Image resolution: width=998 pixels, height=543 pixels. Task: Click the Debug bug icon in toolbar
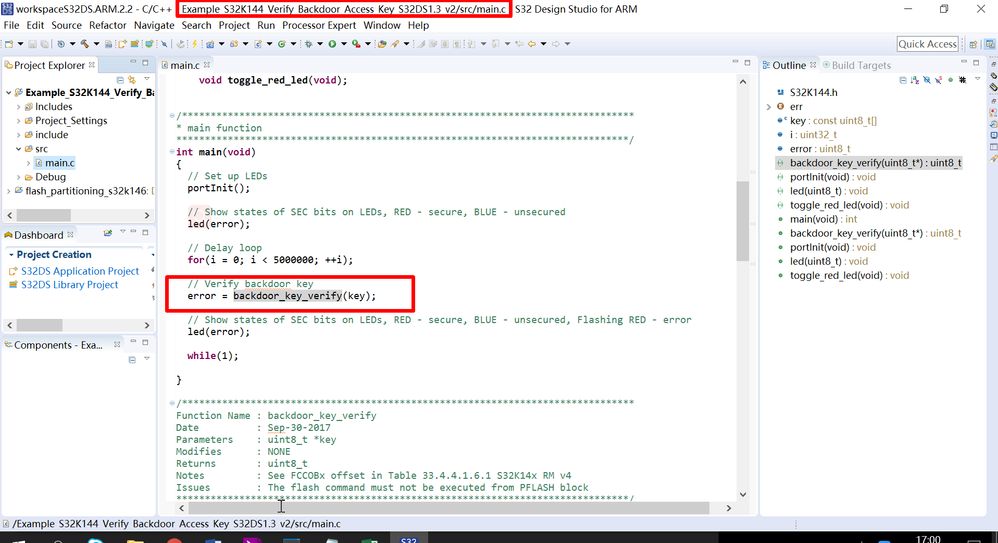(308, 44)
